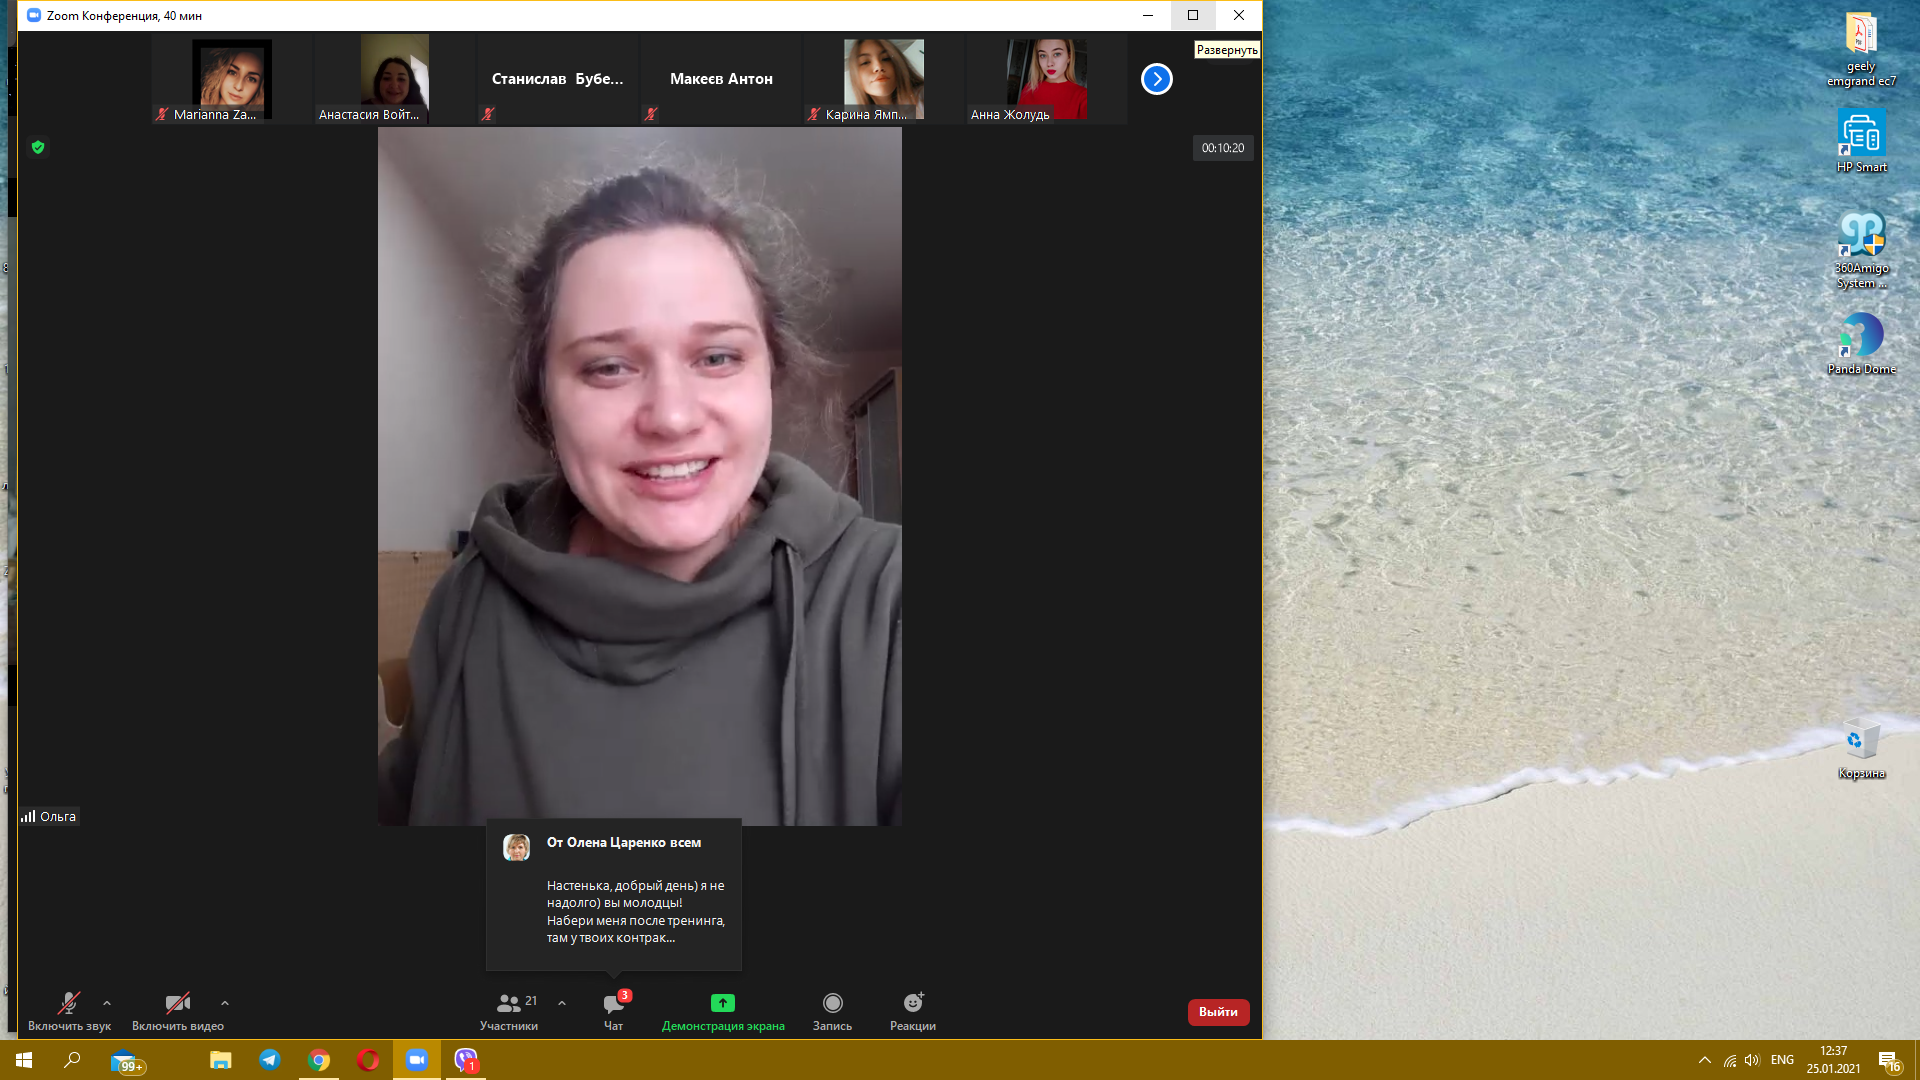
Task: Open the Reactions emoji menu
Action: coord(912,1003)
